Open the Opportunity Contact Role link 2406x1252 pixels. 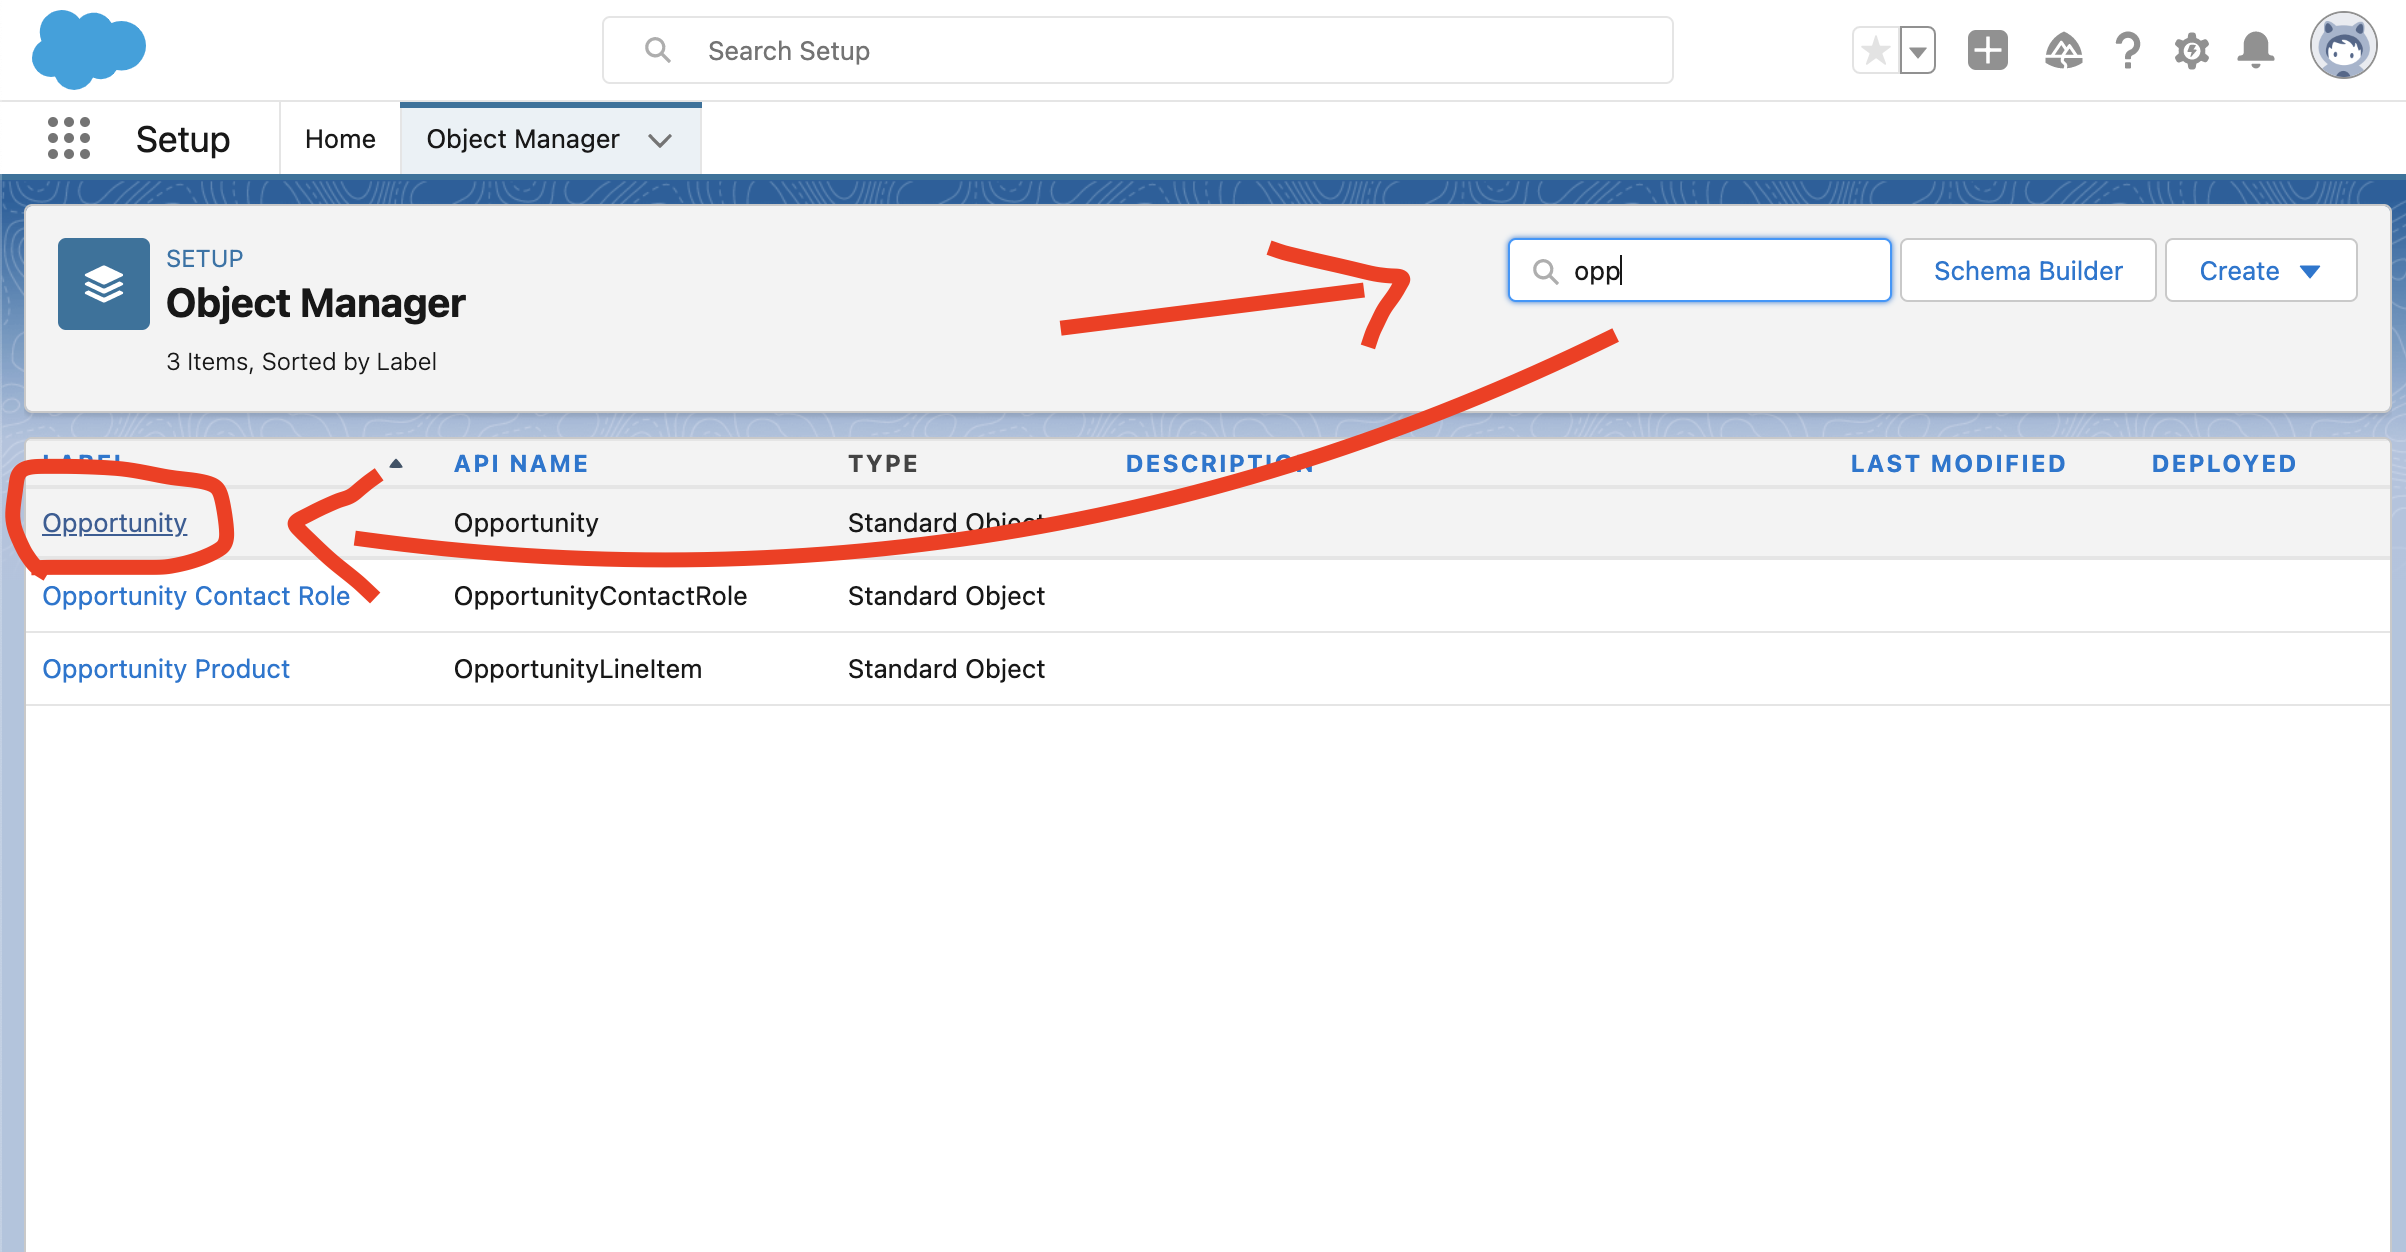[196, 596]
